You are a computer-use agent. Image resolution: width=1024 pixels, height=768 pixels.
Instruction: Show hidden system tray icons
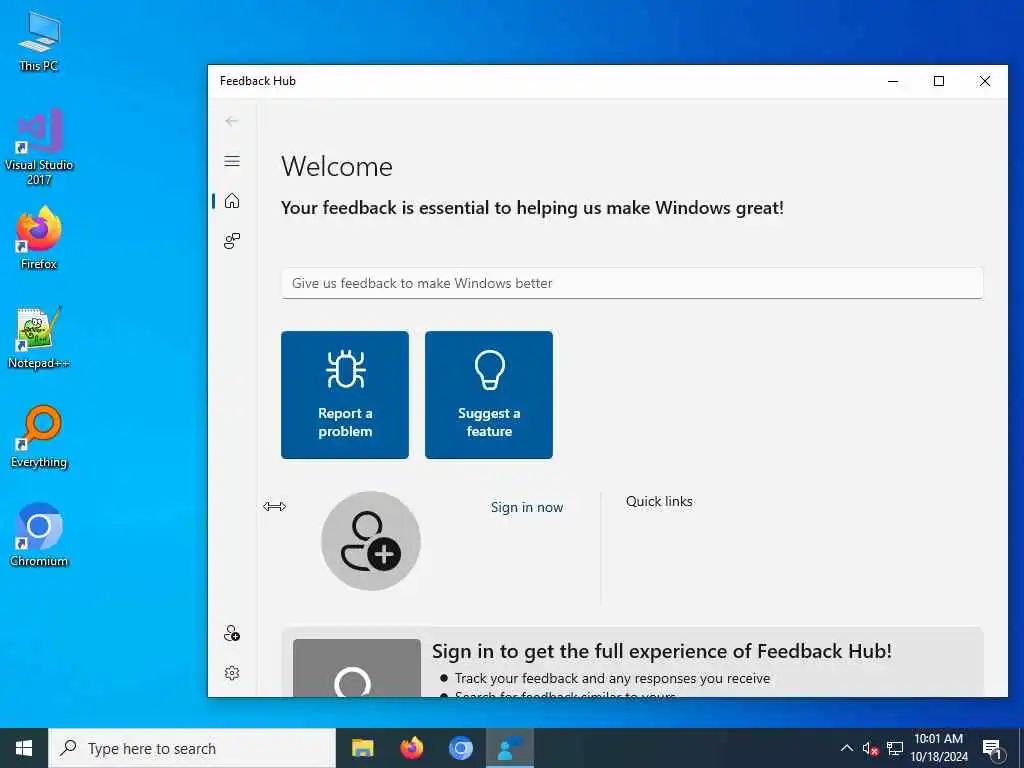coord(846,748)
